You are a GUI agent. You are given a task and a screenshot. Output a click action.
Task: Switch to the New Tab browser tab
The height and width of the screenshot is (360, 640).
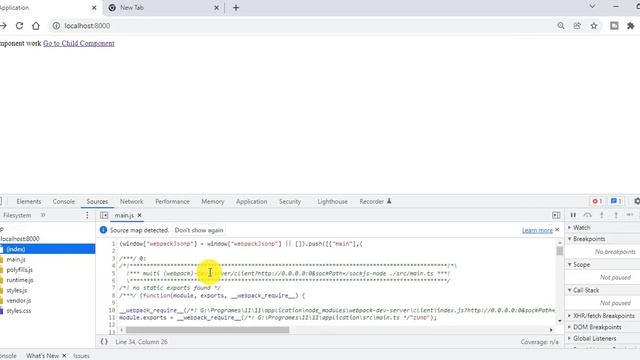click(x=163, y=8)
